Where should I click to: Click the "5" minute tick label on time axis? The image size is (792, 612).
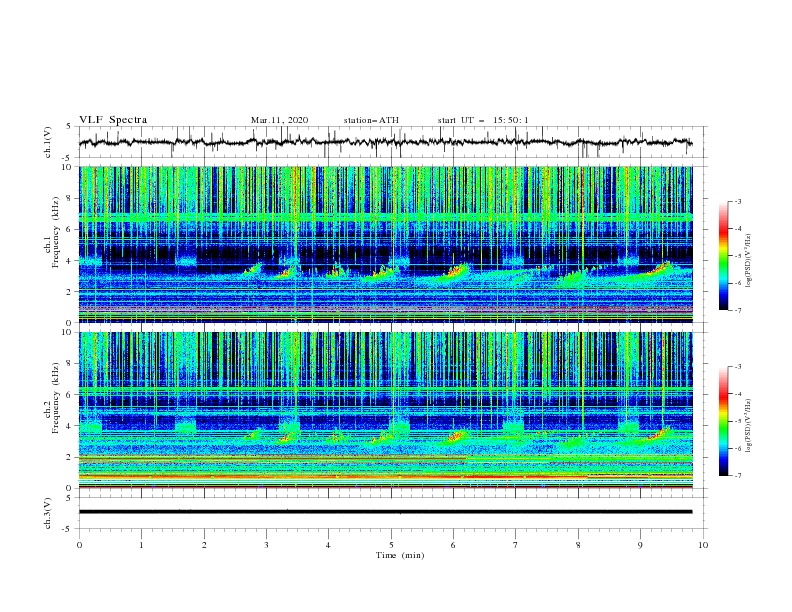[391, 545]
